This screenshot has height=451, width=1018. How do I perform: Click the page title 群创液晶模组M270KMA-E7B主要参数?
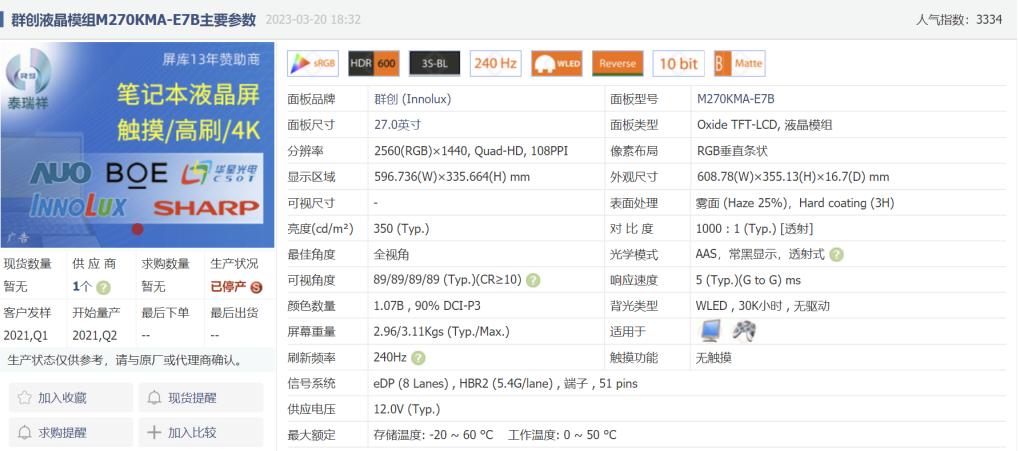[134, 19]
